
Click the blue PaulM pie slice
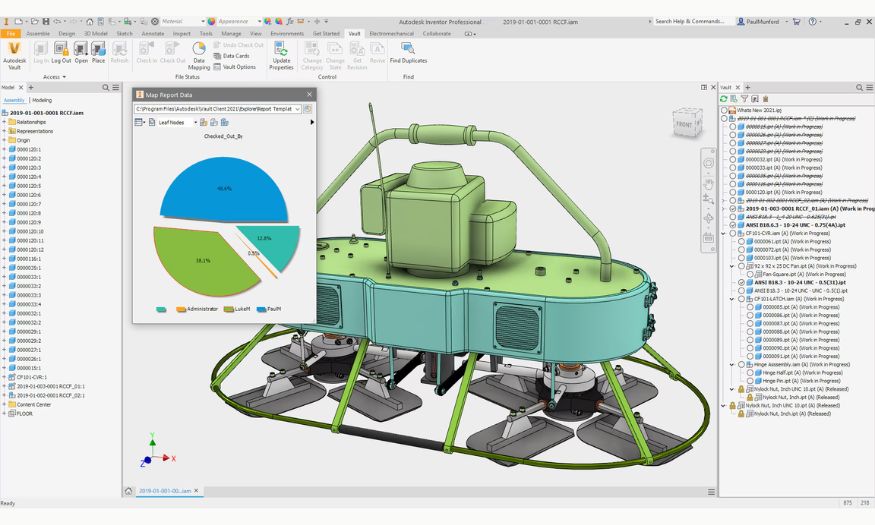[x=223, y=189]
